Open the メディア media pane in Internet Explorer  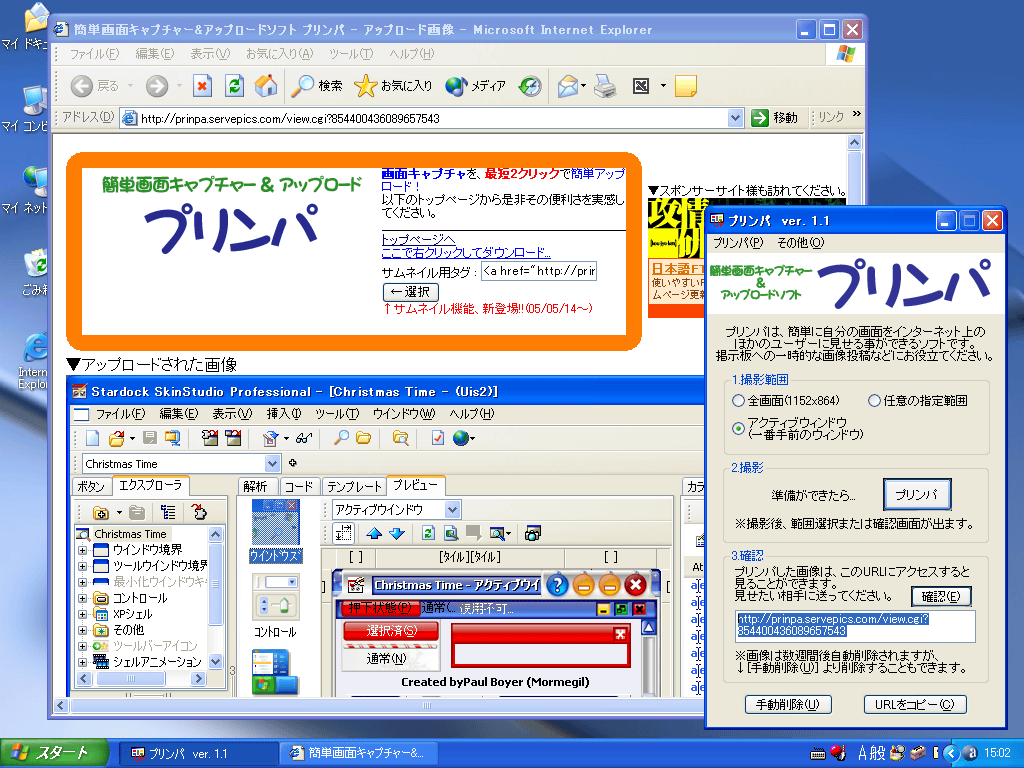pyautogui.click(x=475, y=86)
